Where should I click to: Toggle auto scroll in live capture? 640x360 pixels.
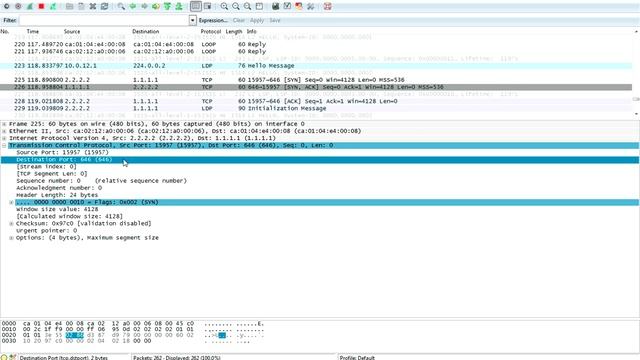click(207, 7)
